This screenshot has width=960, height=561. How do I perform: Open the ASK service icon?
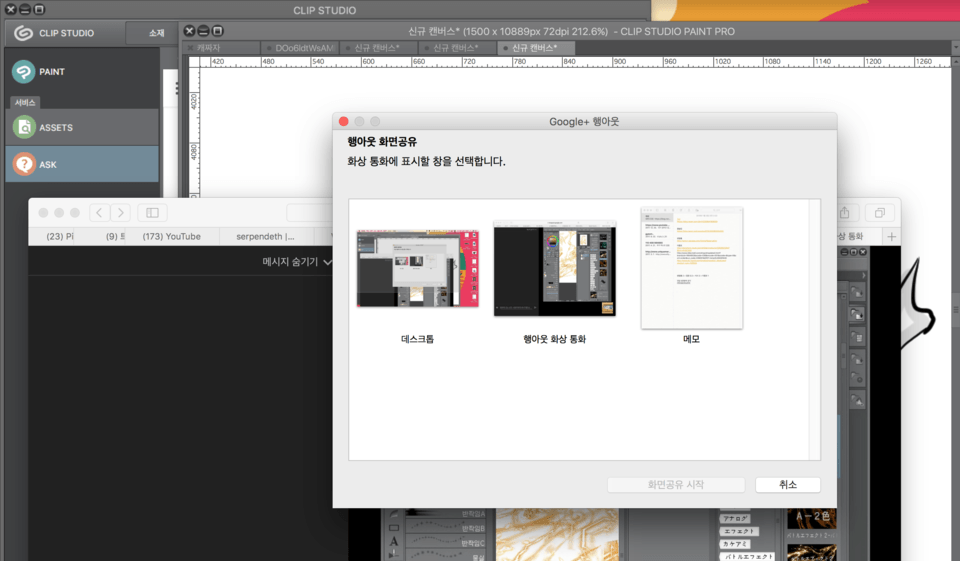(x=24, y=164)
